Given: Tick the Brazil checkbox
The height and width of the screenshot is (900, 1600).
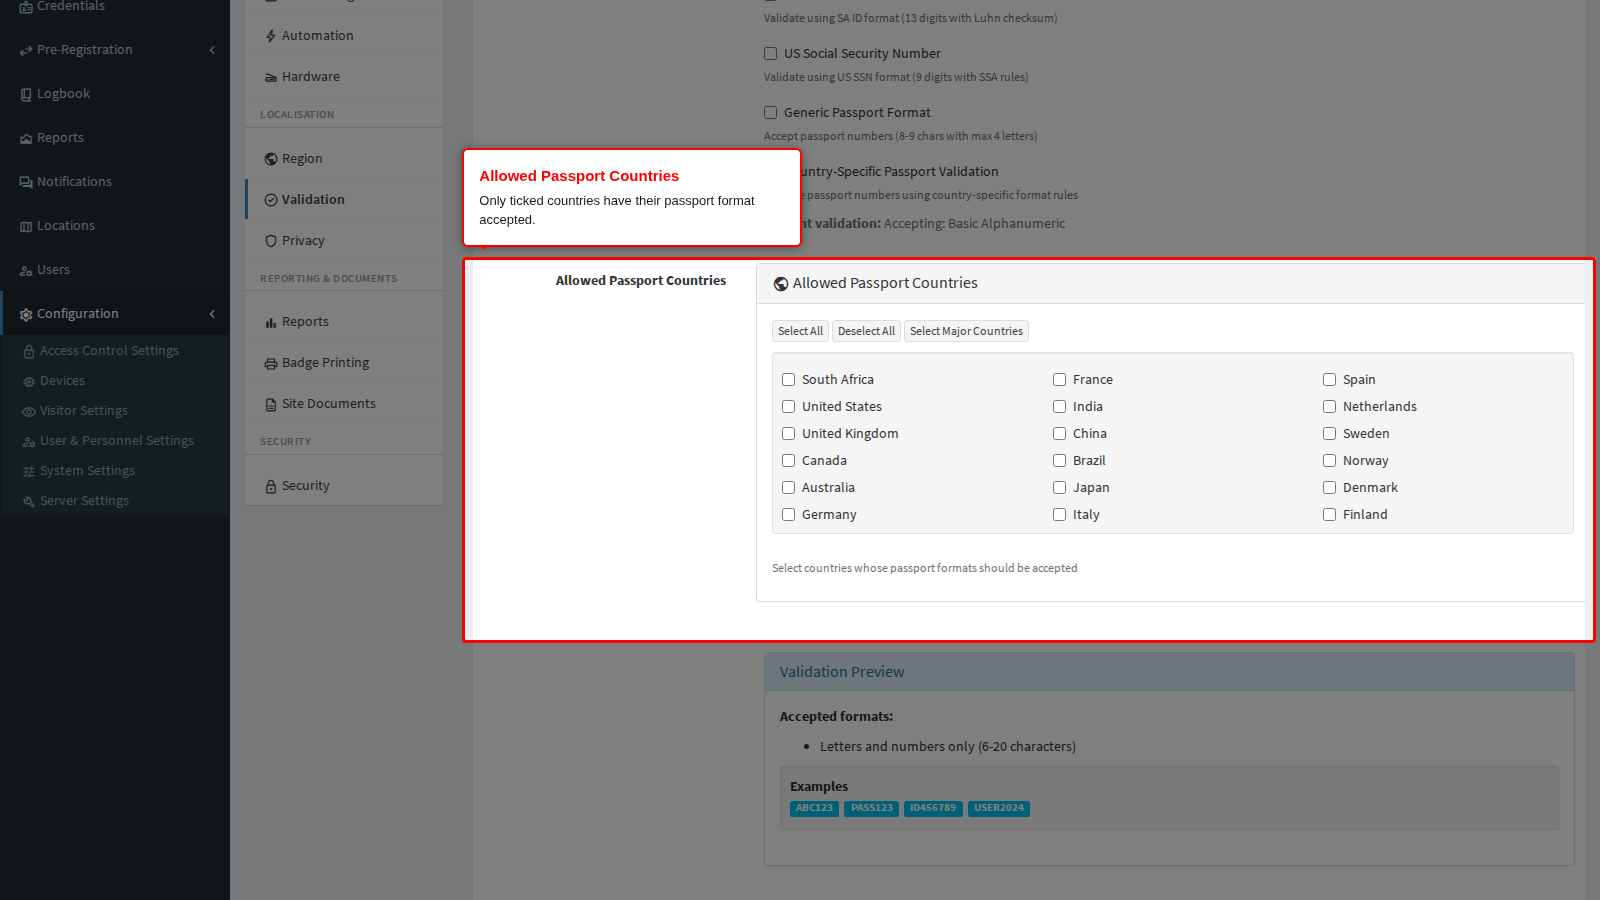Looking at the screenshot, I should tap(1060, 461).
